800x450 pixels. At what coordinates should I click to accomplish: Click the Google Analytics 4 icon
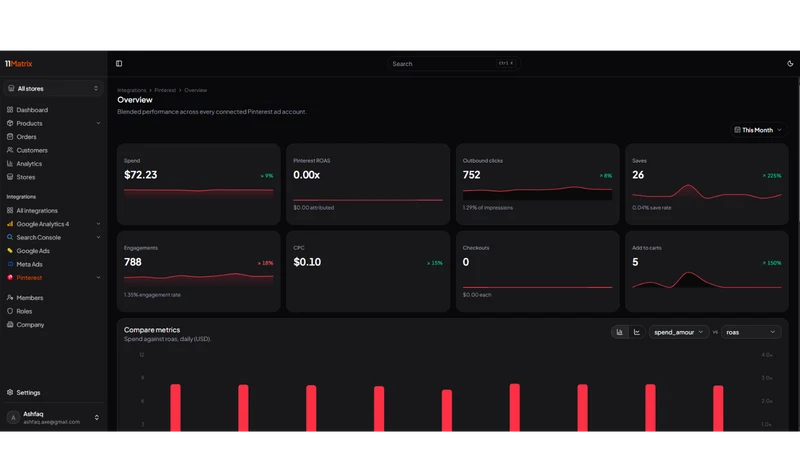(10, 224)
